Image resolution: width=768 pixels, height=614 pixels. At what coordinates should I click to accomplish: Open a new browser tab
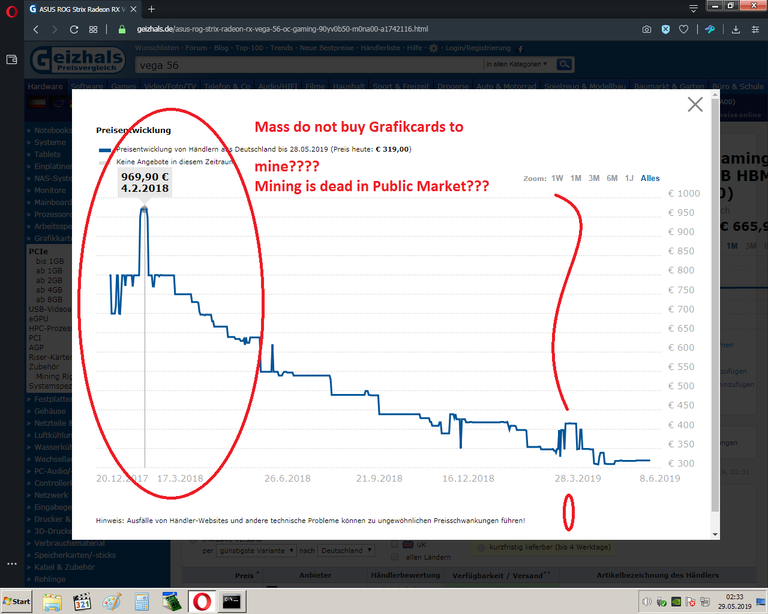151,9
